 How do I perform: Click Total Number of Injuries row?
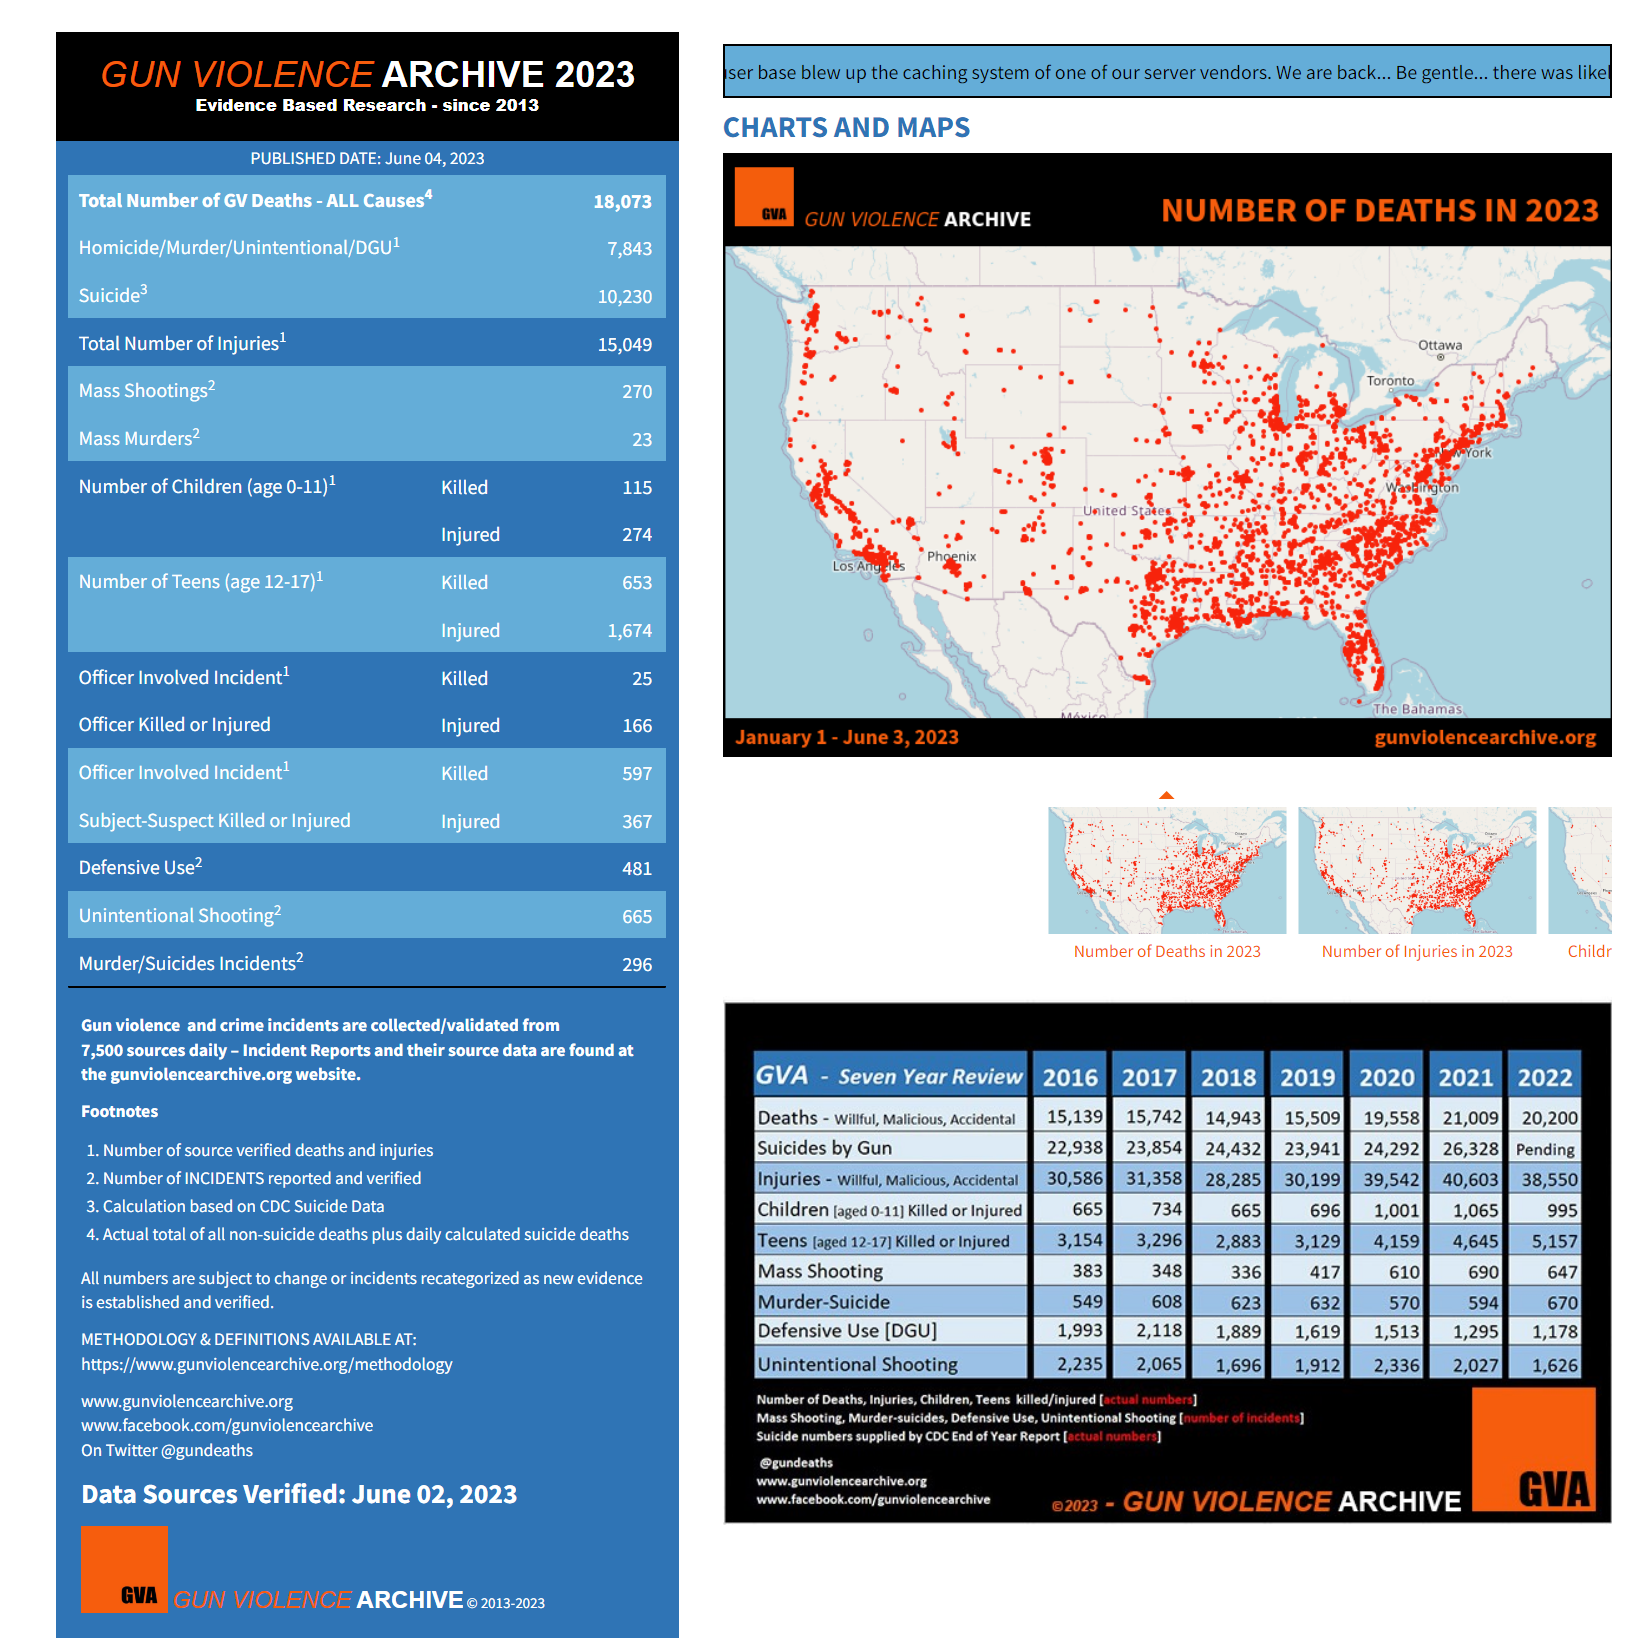coord(367,343)
